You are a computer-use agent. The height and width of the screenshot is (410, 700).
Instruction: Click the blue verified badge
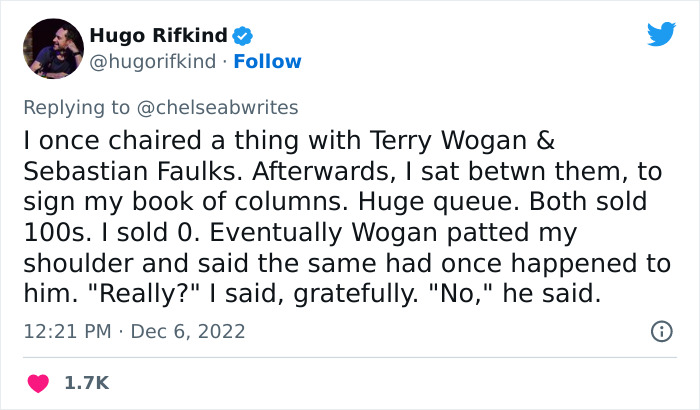tap(242, 37)
